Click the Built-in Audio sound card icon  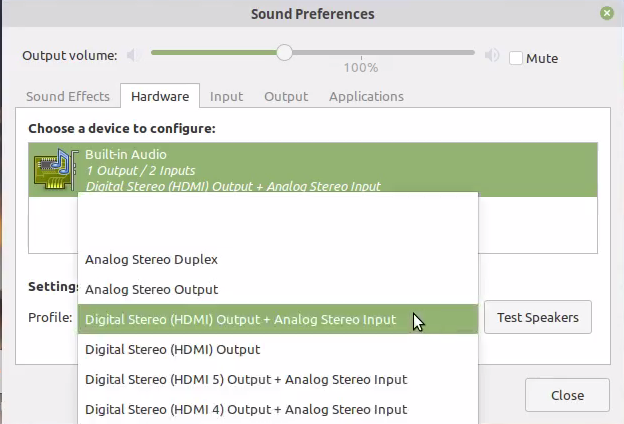point(54,169)
